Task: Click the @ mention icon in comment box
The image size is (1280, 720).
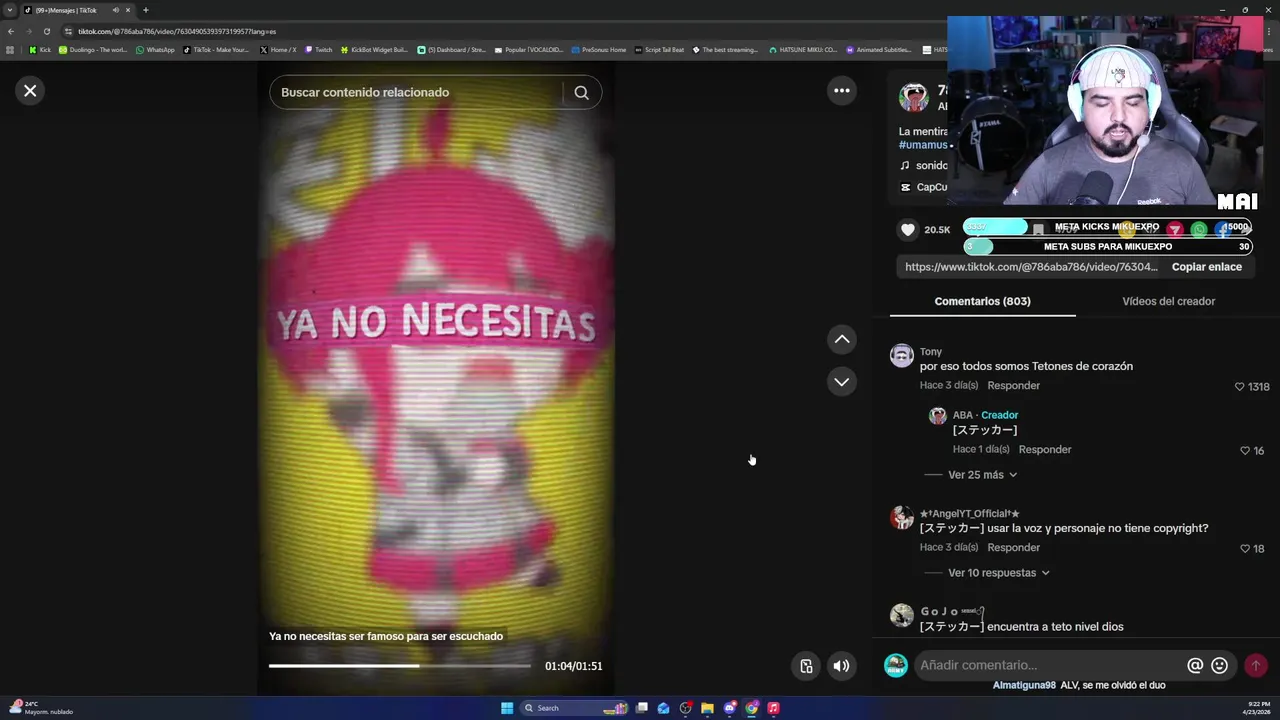Action: pos(1195,665)
